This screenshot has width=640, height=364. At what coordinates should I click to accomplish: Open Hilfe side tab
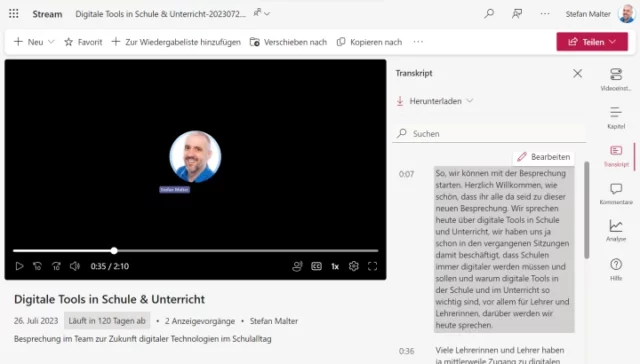pyautogui.click(x=616, y=269)
